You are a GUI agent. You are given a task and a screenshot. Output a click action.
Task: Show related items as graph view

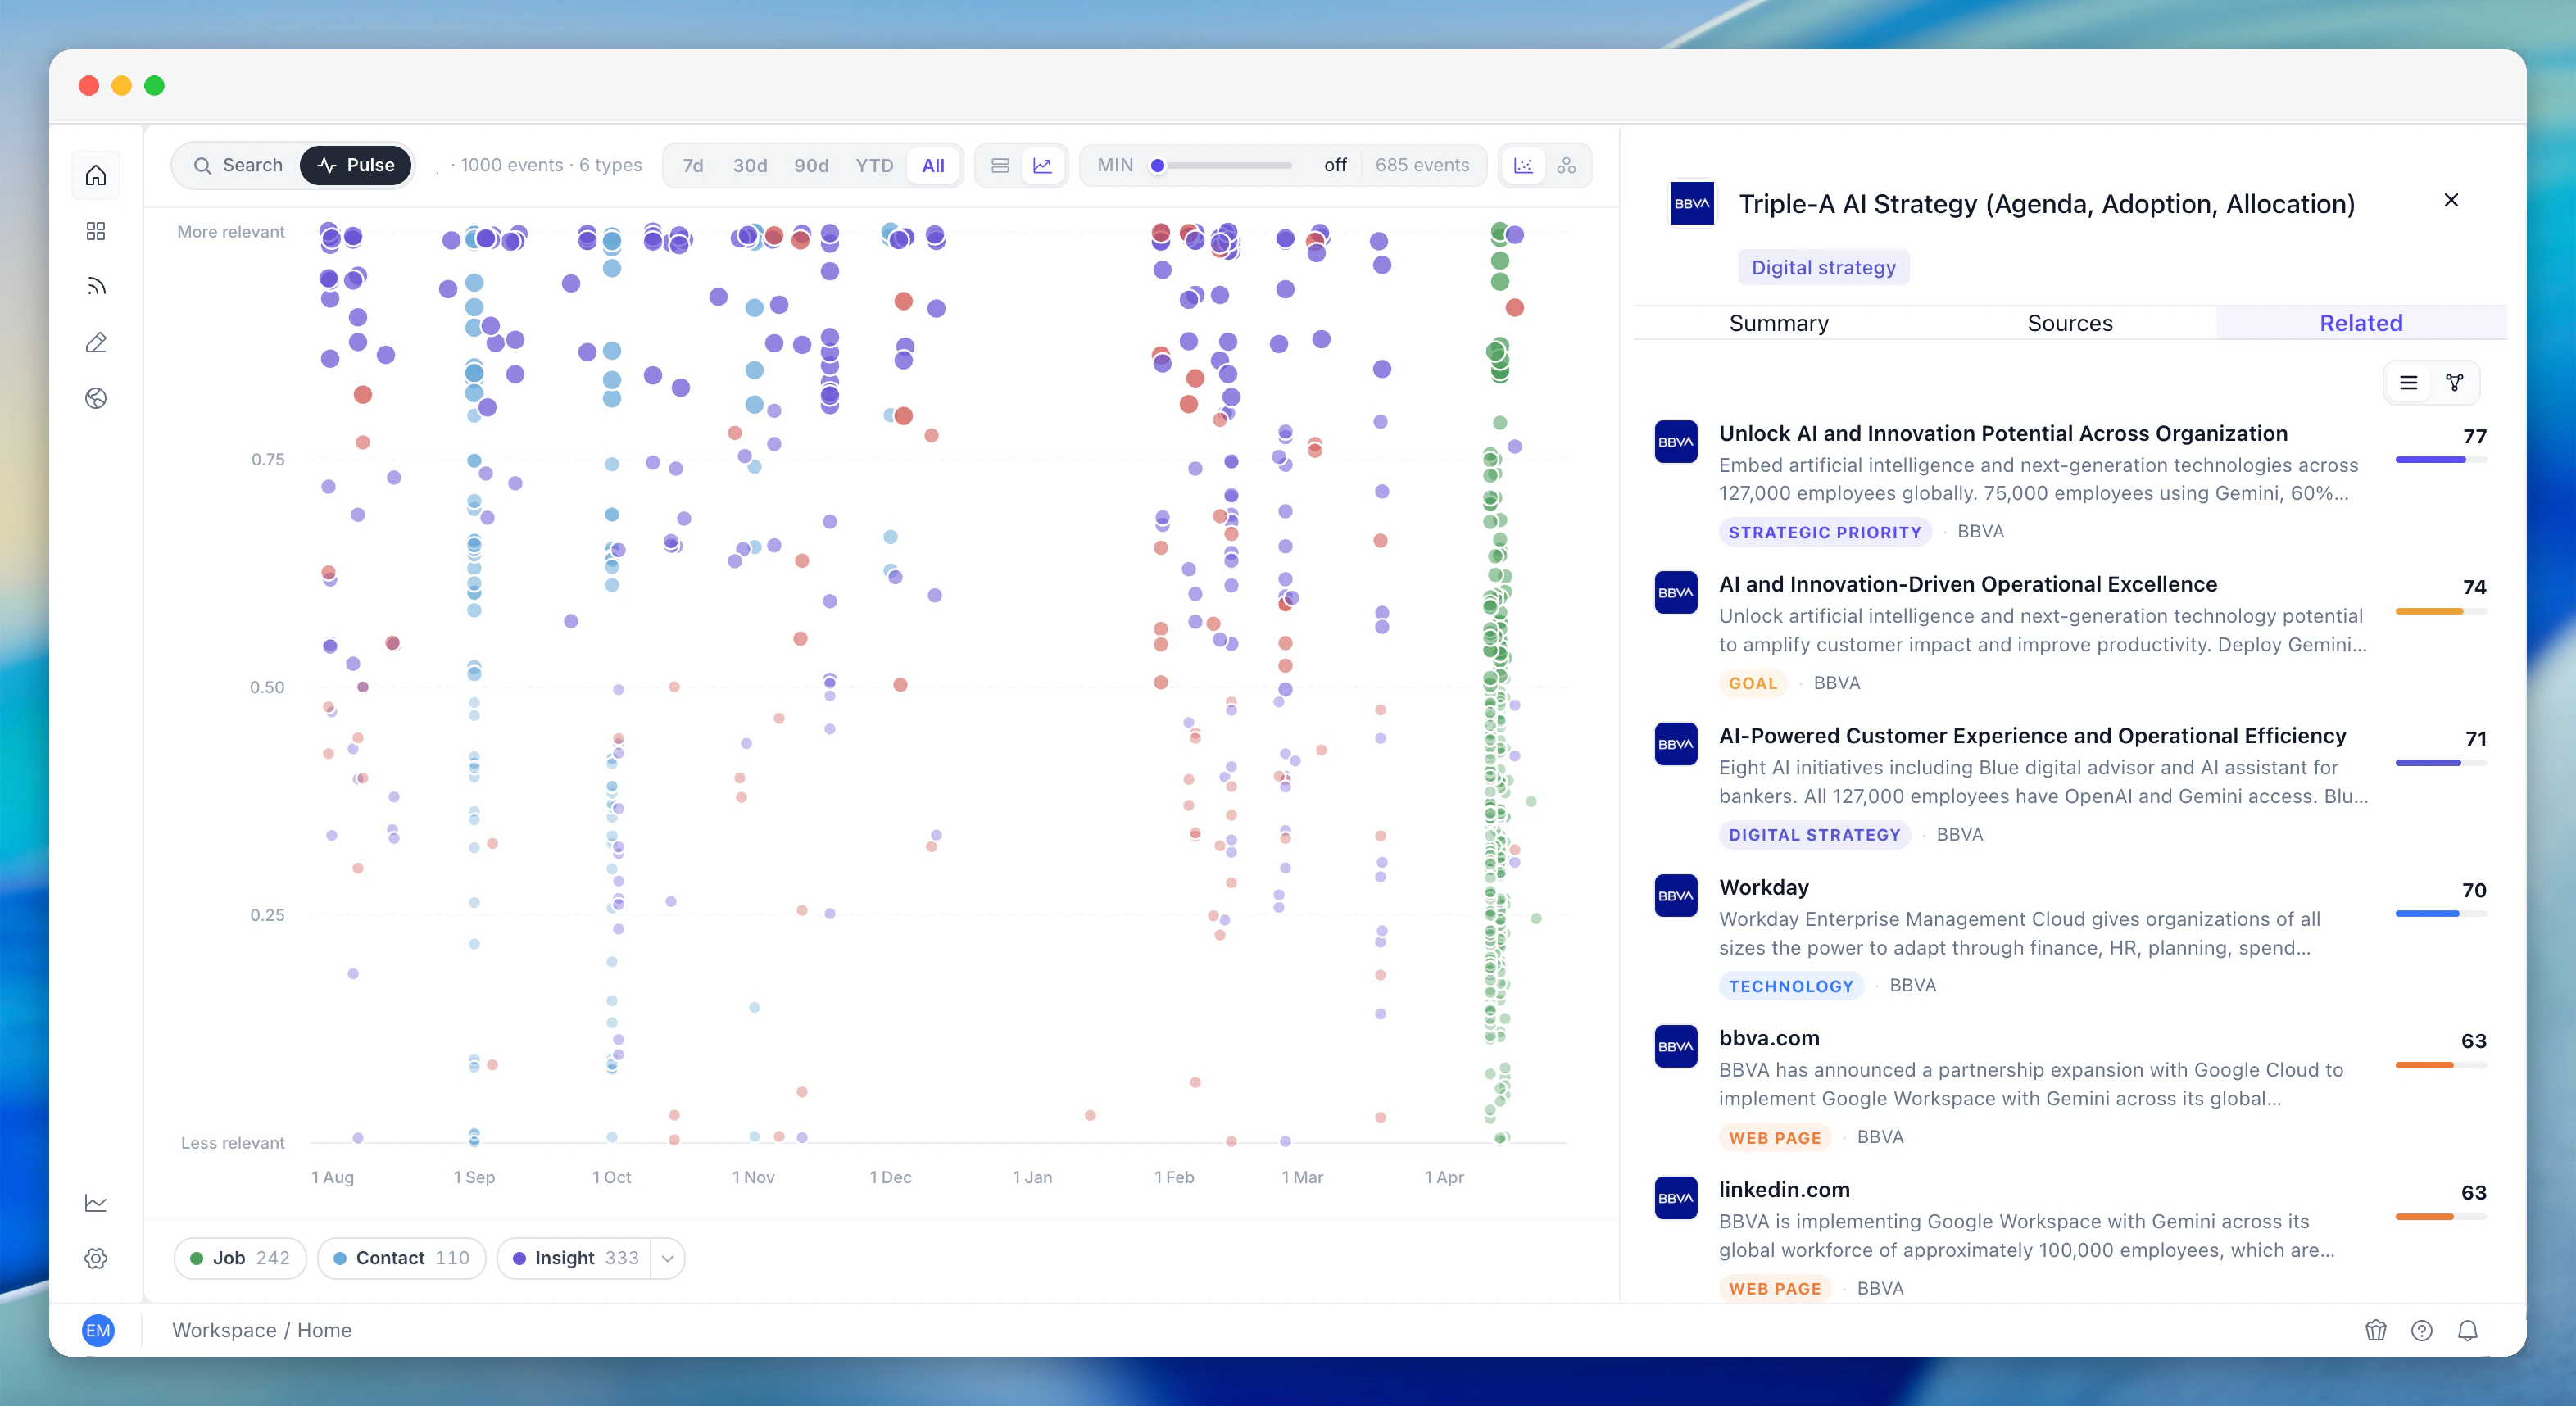click(2455, 383)
